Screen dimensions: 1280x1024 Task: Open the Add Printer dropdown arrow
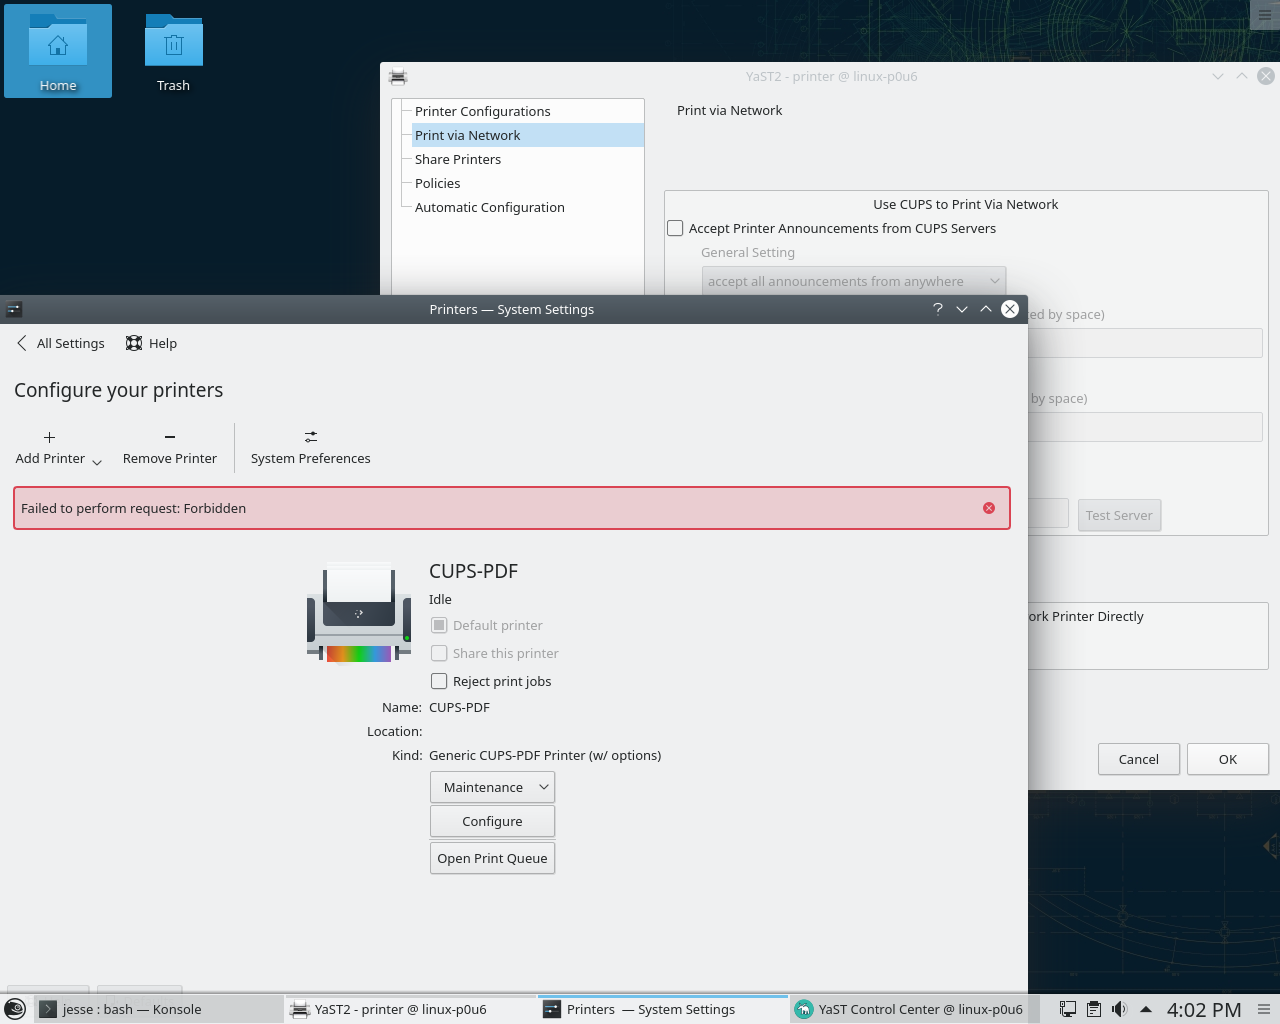(x=97, y=461)
